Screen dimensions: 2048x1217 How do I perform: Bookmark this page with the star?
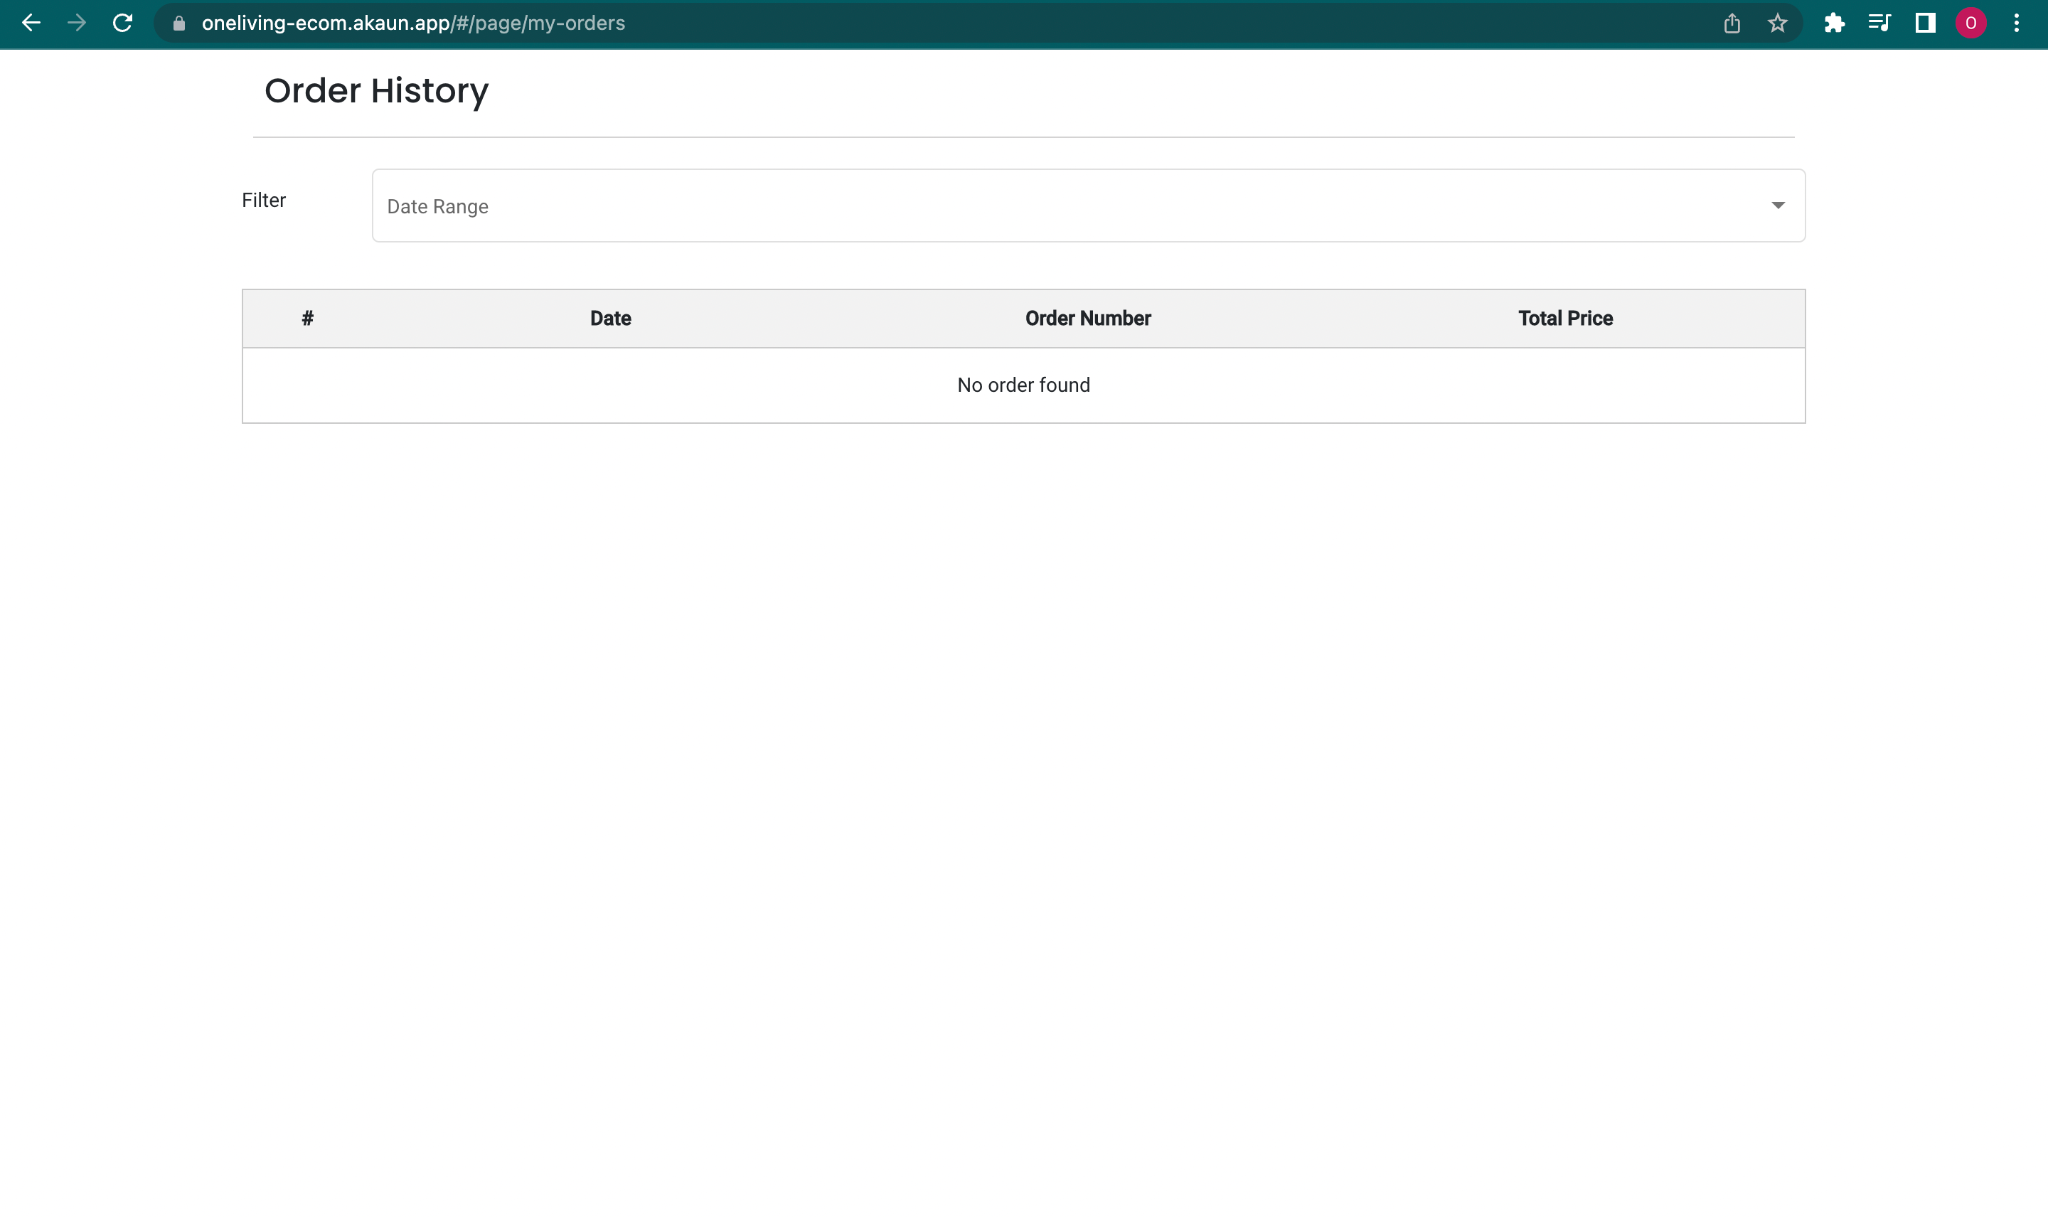pyautogui.click(x=1777, y=23)
